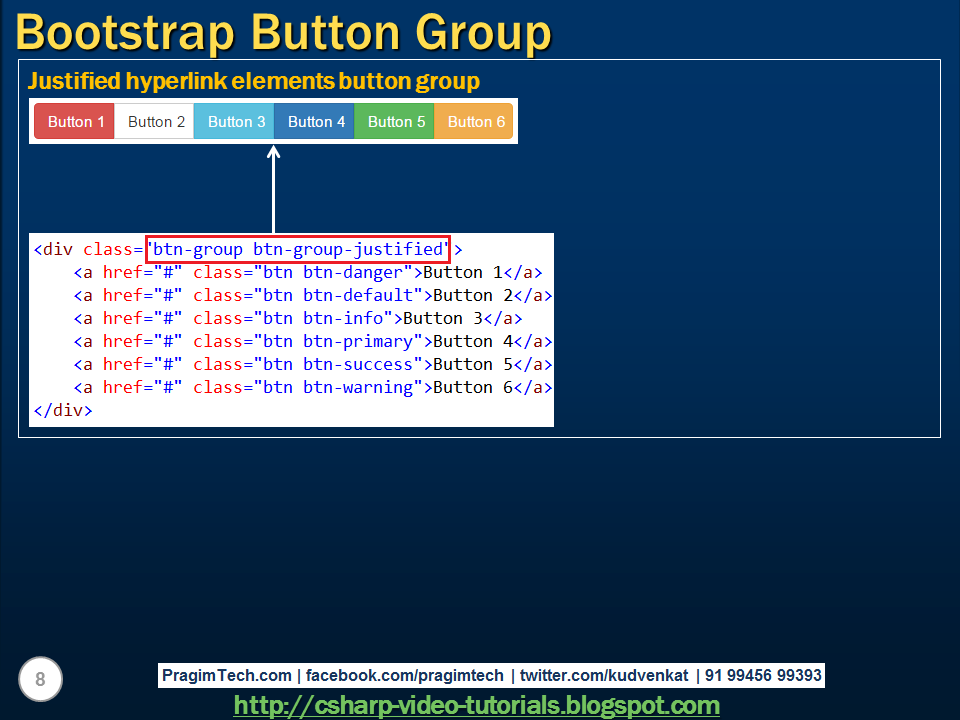Click the upward arrow pointing to Button 4
The width and height of the screenshot is (960, 720).
273,190
